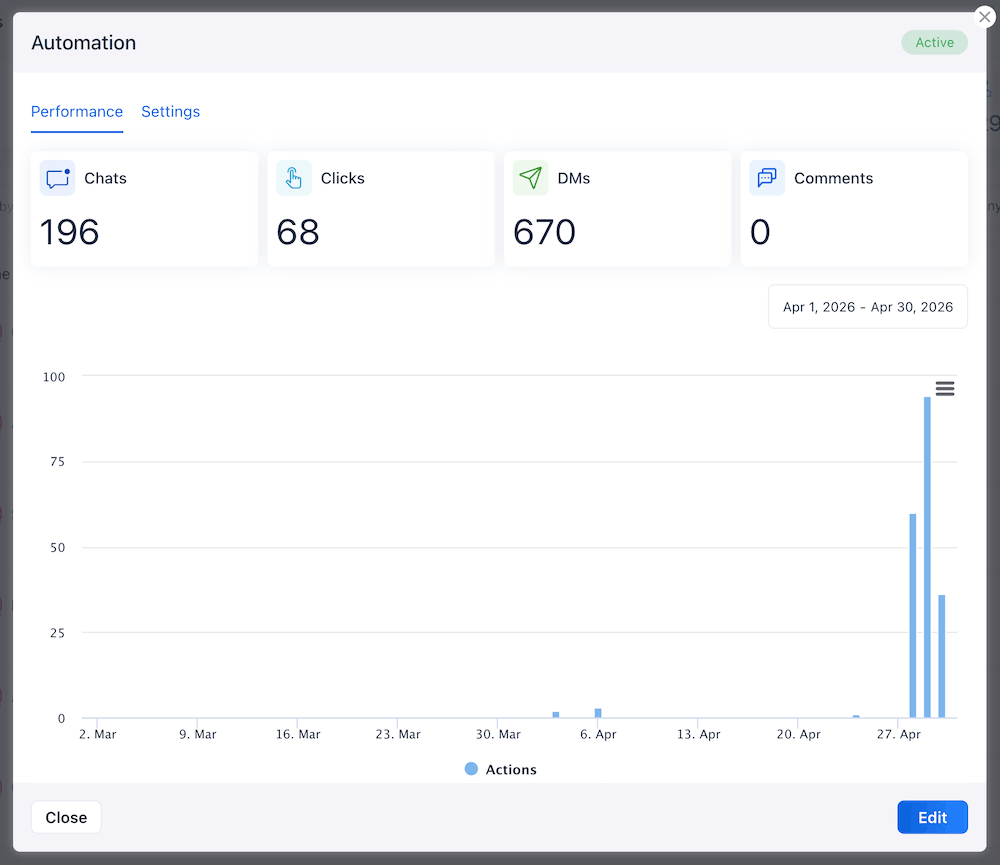Click the DMs paper plane icon

click(531, 178)
